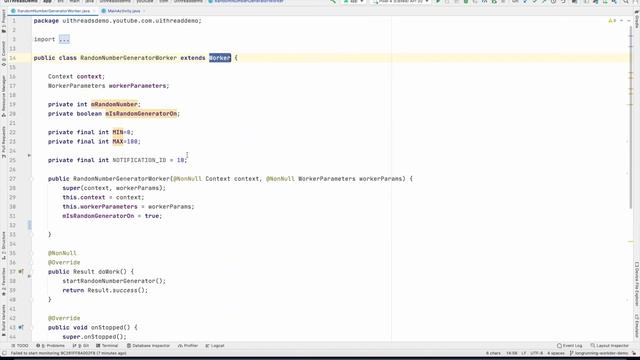Screen dimensions: 640x360
Task: Click the 6 chars selection indicator
Action: point(493,353)
